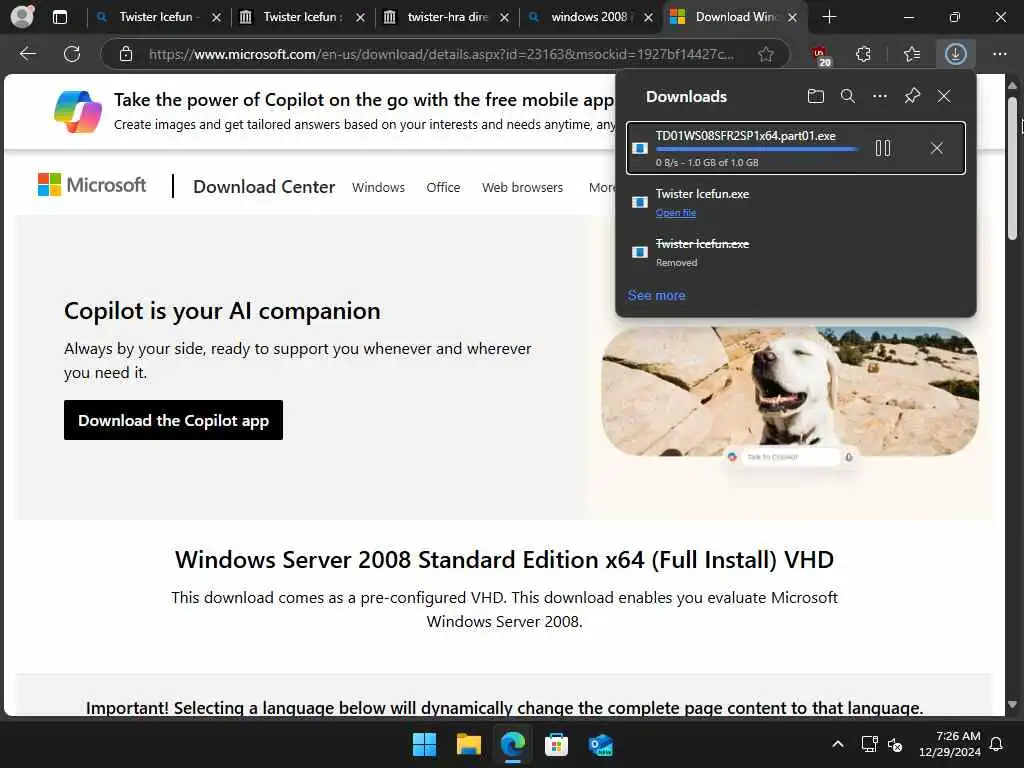
Task: Refresh the current page
Action: point(72,54)
